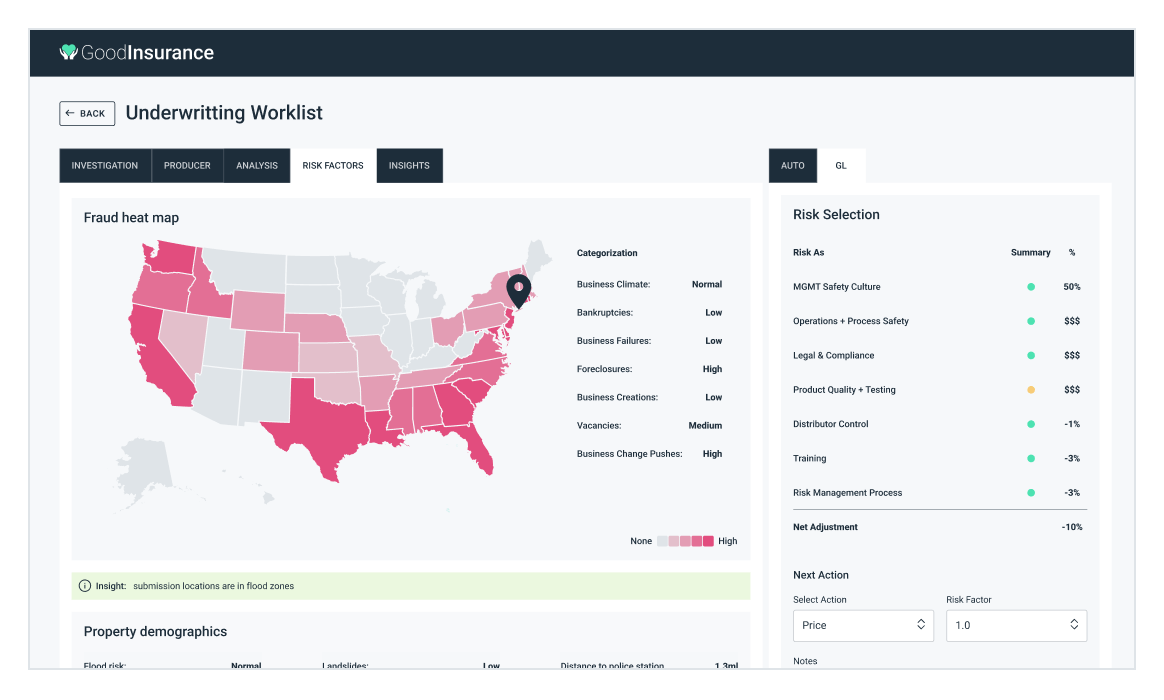This screenshot has height=700, width=1164.
Task: Click the green dot for MGMT Safety Culture
Action: 1031,287
